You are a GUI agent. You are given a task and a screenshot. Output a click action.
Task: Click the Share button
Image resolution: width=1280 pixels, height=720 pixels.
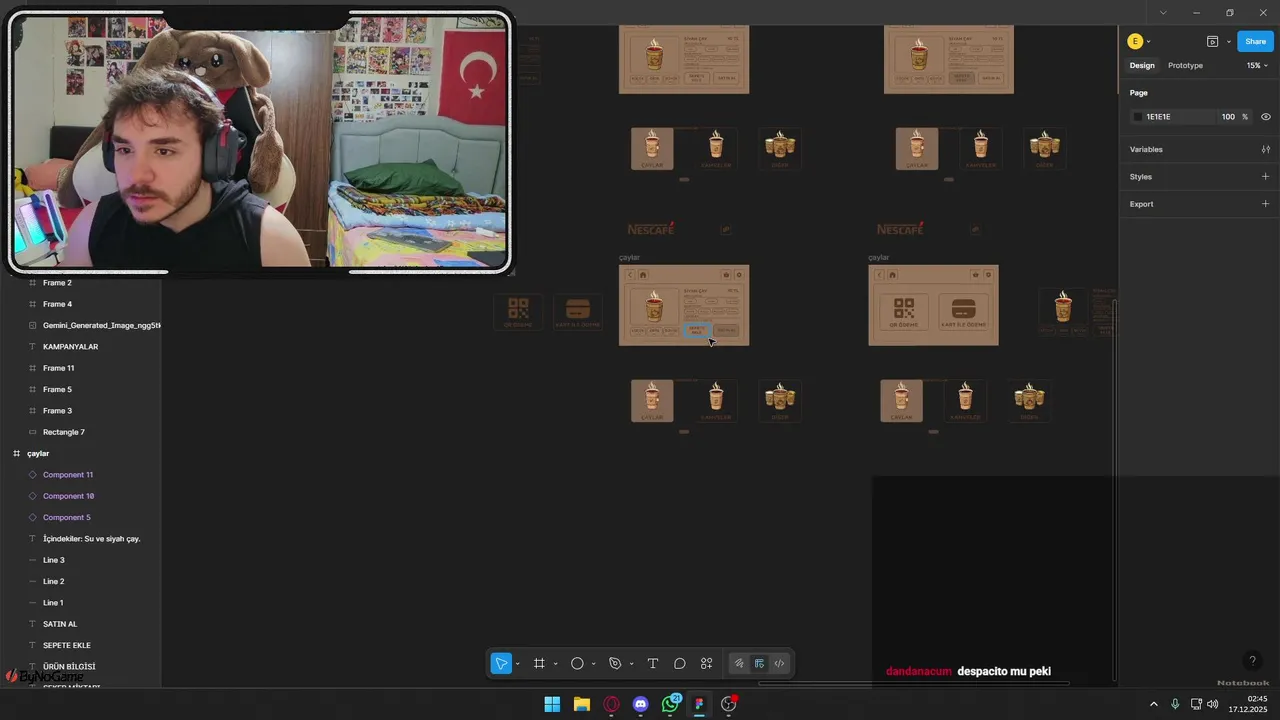(1255, 41)
